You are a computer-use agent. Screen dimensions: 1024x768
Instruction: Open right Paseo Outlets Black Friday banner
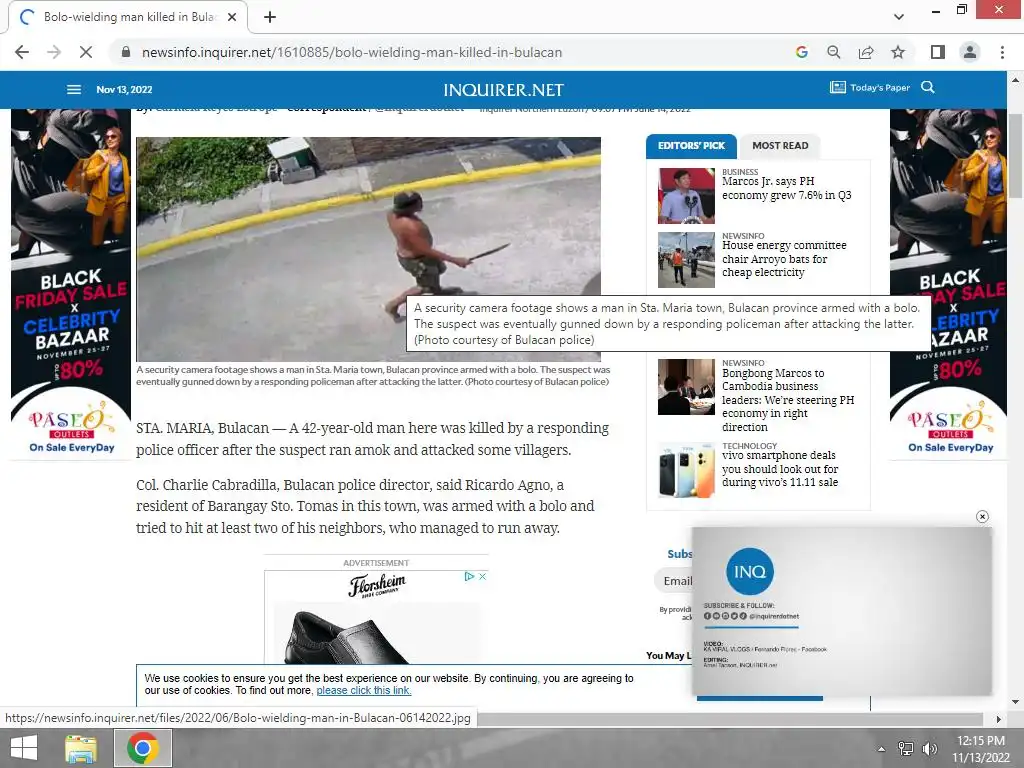[x=948, y=284]
